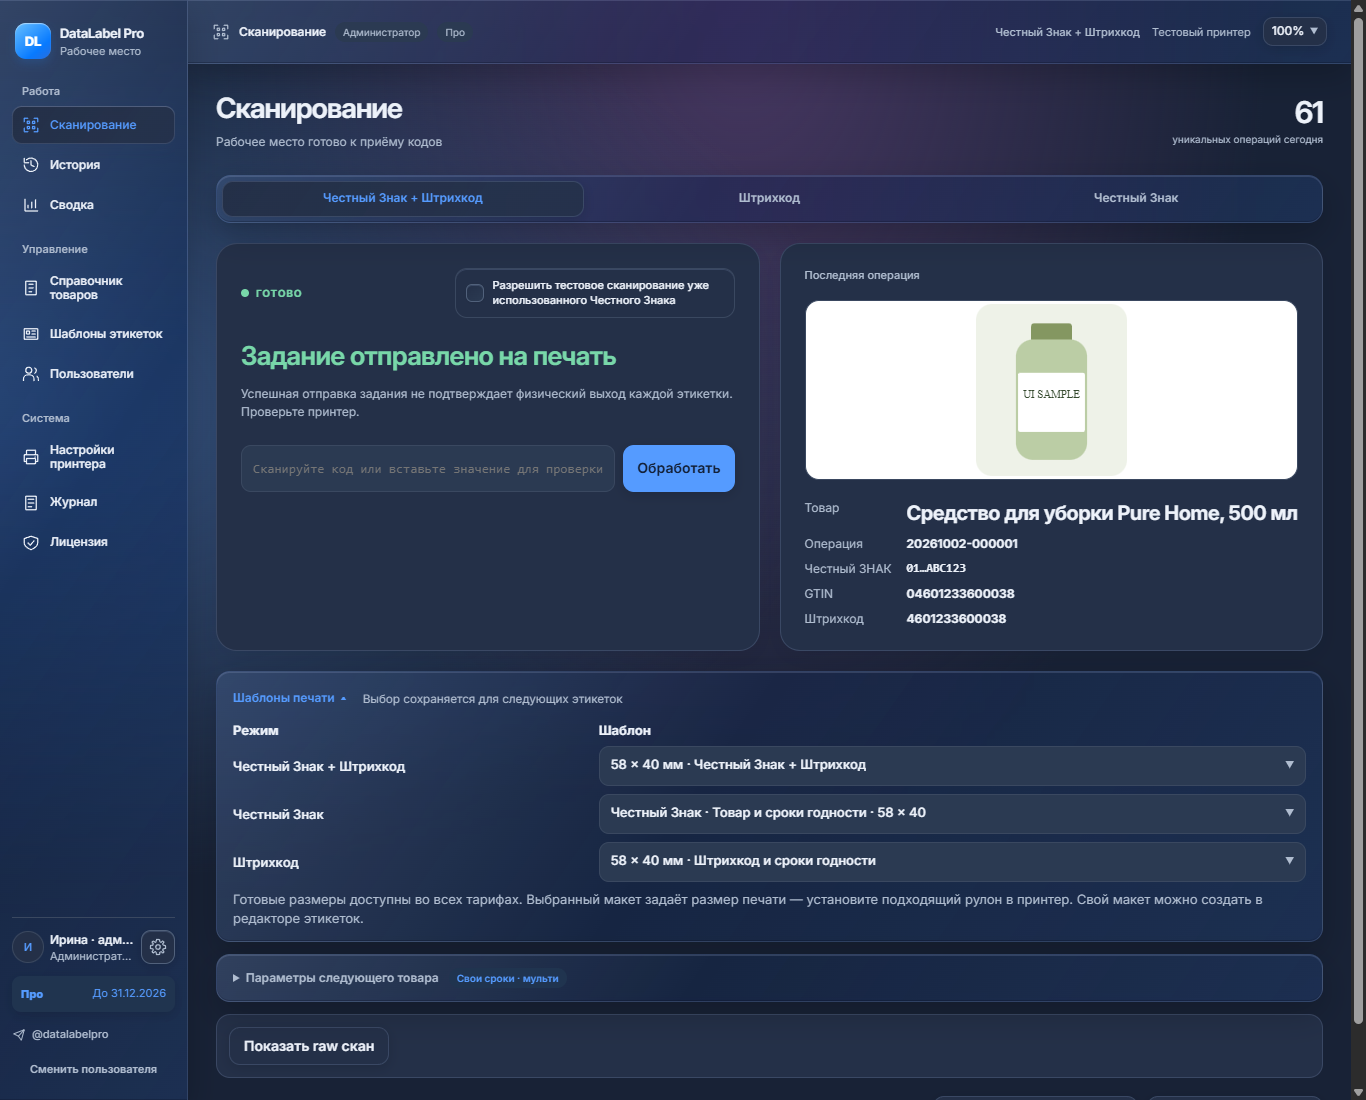Open Лицензия shield icon in sidebar

tap(31, 542)
